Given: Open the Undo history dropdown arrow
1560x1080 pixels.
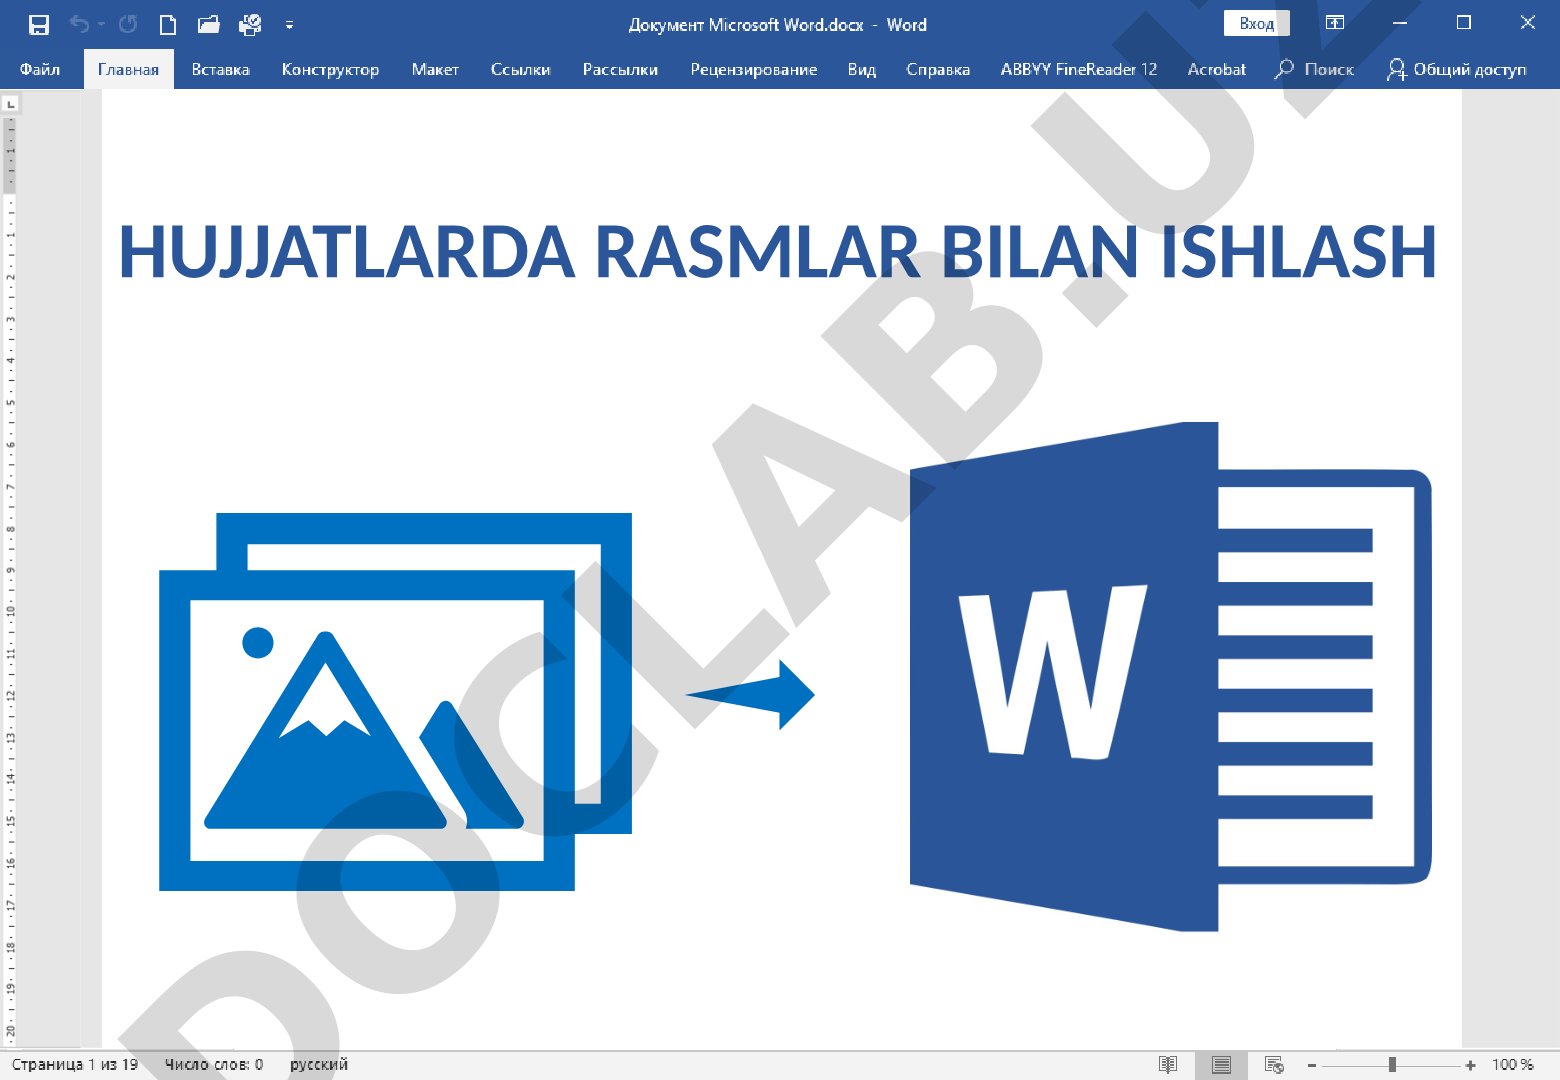Looking at the screenshot, I should tap(101, 24).
